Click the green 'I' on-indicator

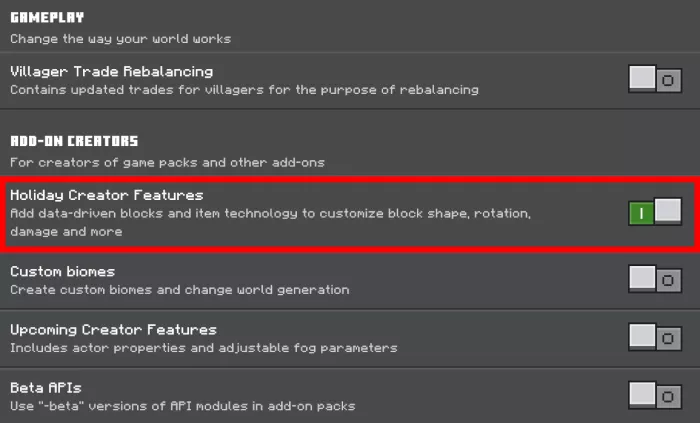pyautogui.click(x=641, y=212)
